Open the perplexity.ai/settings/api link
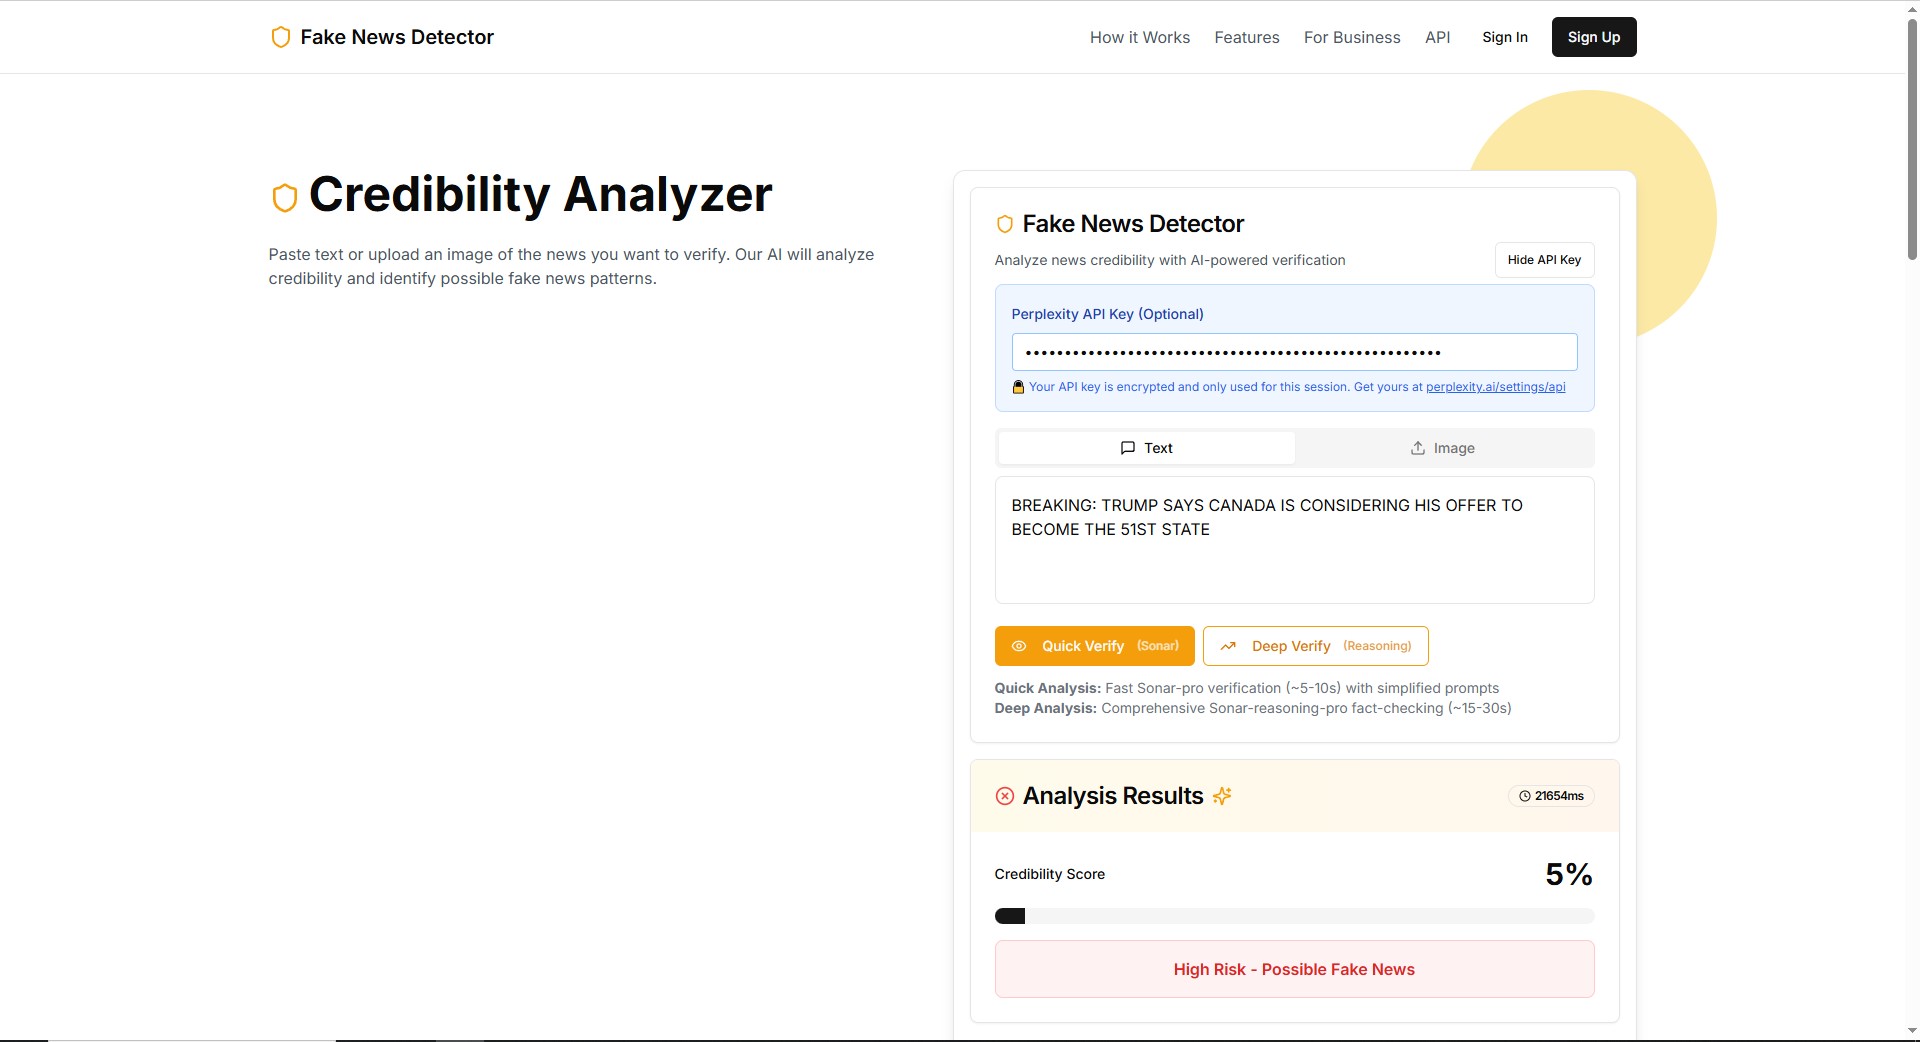The width and height of the screenshot is (1920, 1042). click(1495, 387)
